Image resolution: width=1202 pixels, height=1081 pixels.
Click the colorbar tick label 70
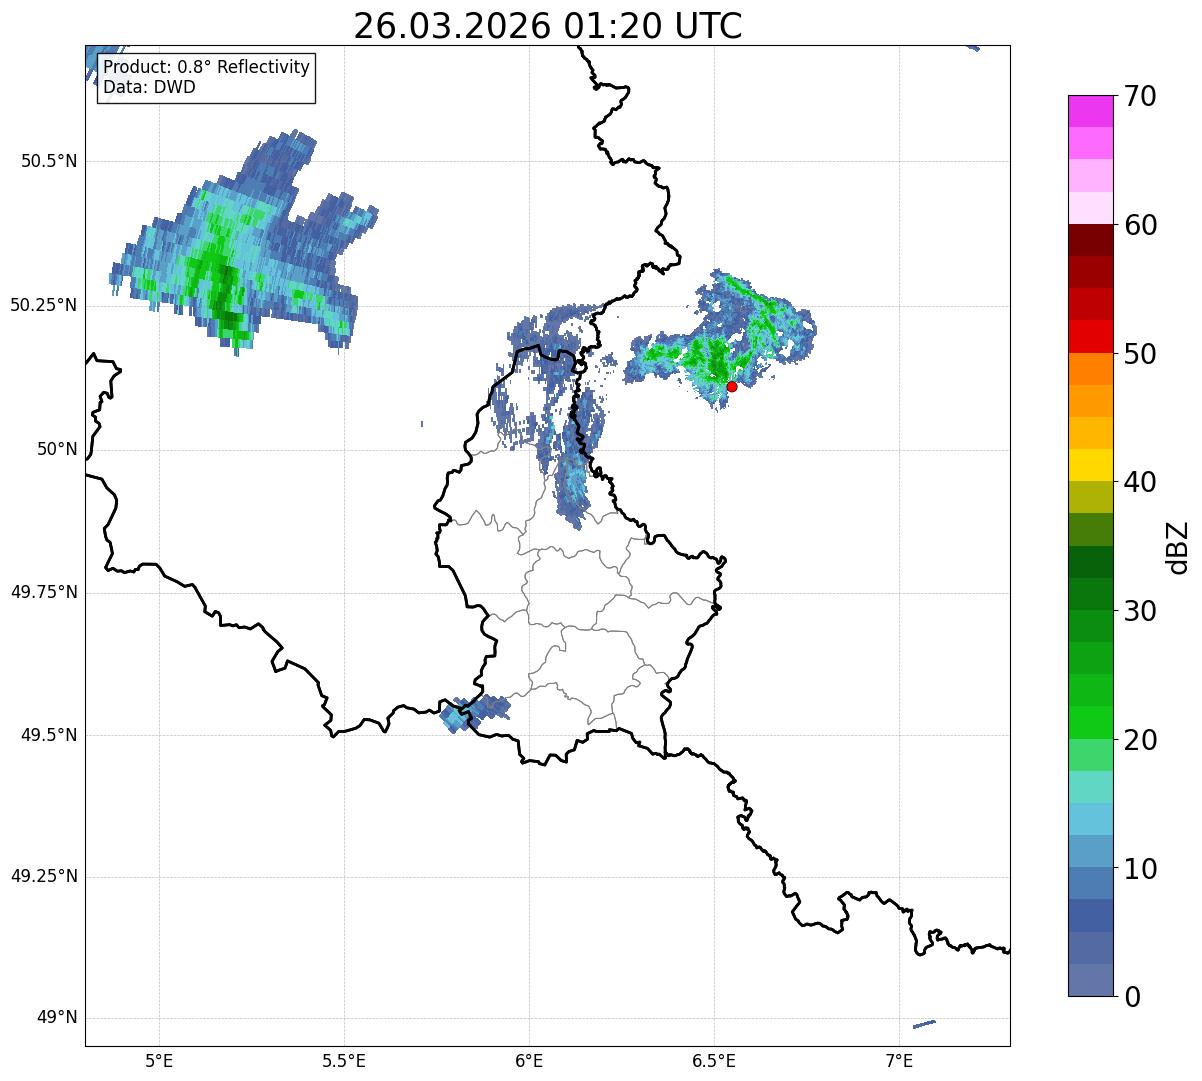(x=1140, y=96)
